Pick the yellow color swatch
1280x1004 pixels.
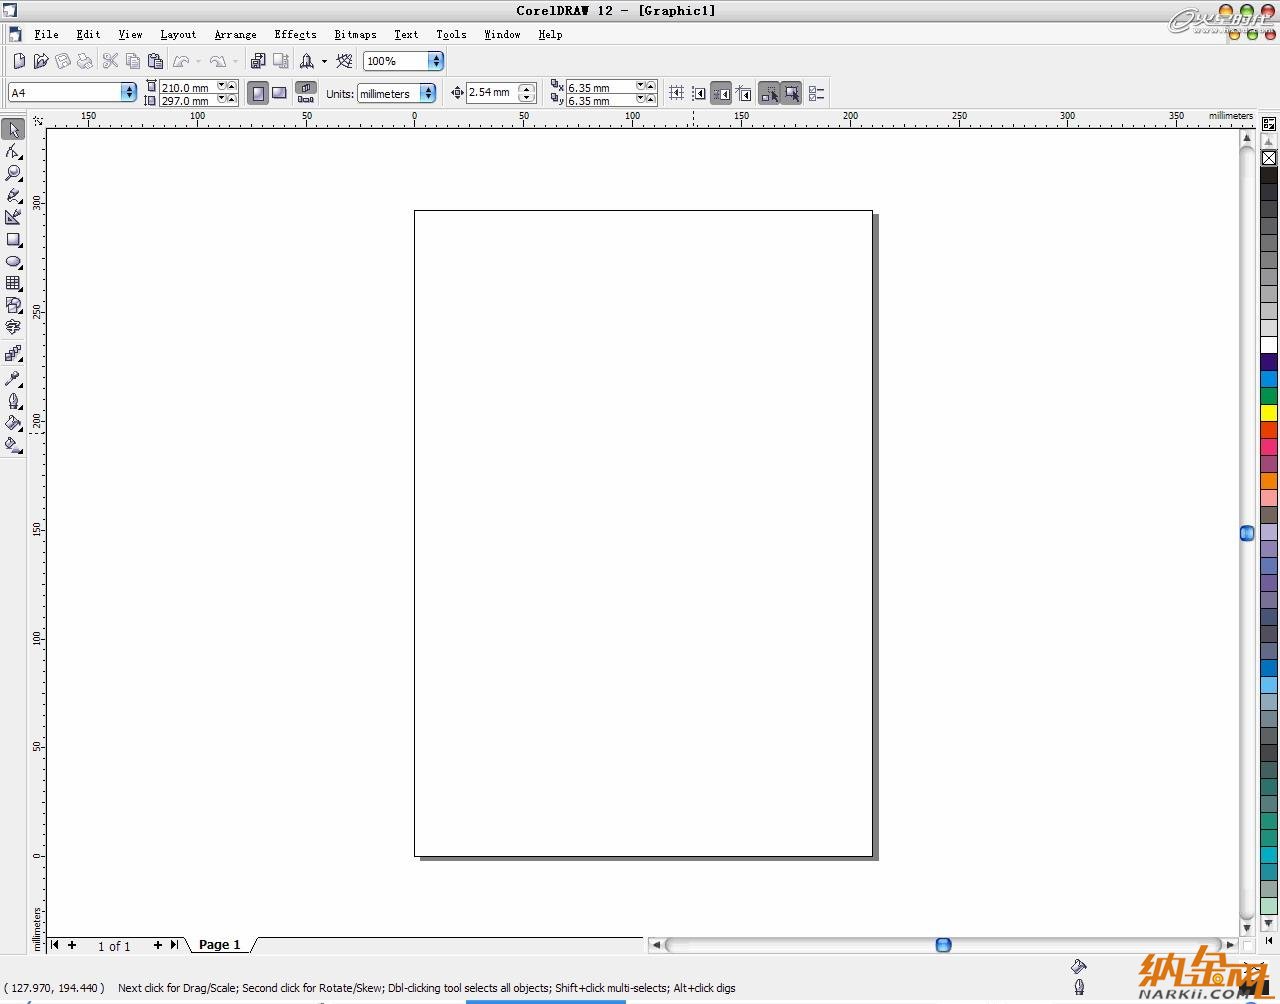tap(1268, 412)
